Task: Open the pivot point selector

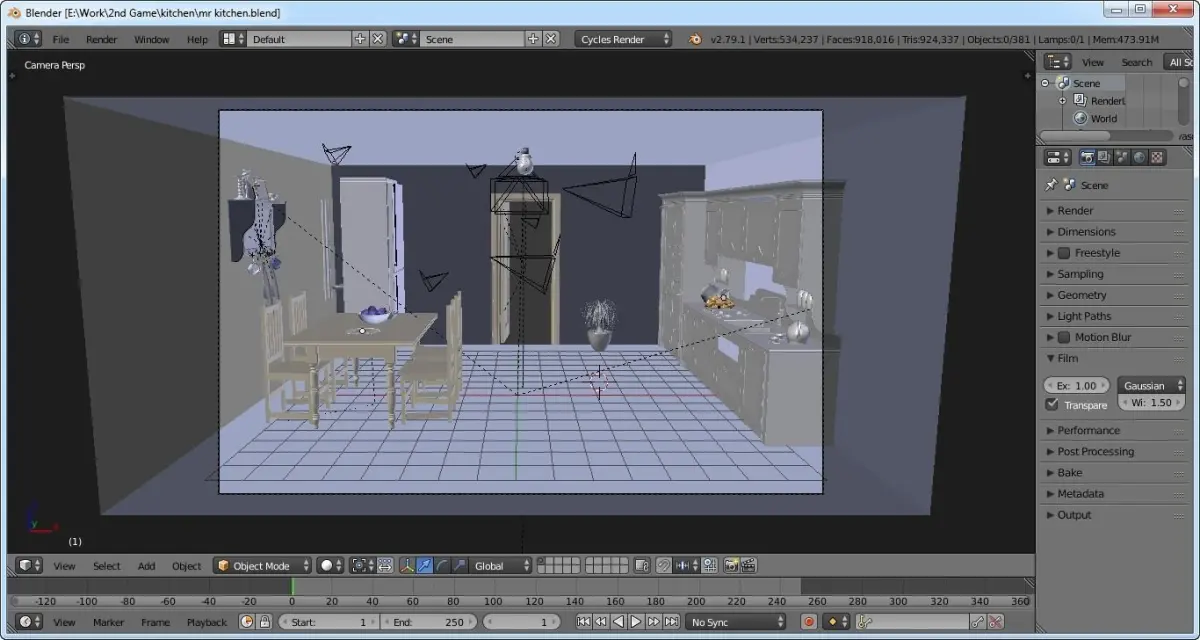Action: 362,566
